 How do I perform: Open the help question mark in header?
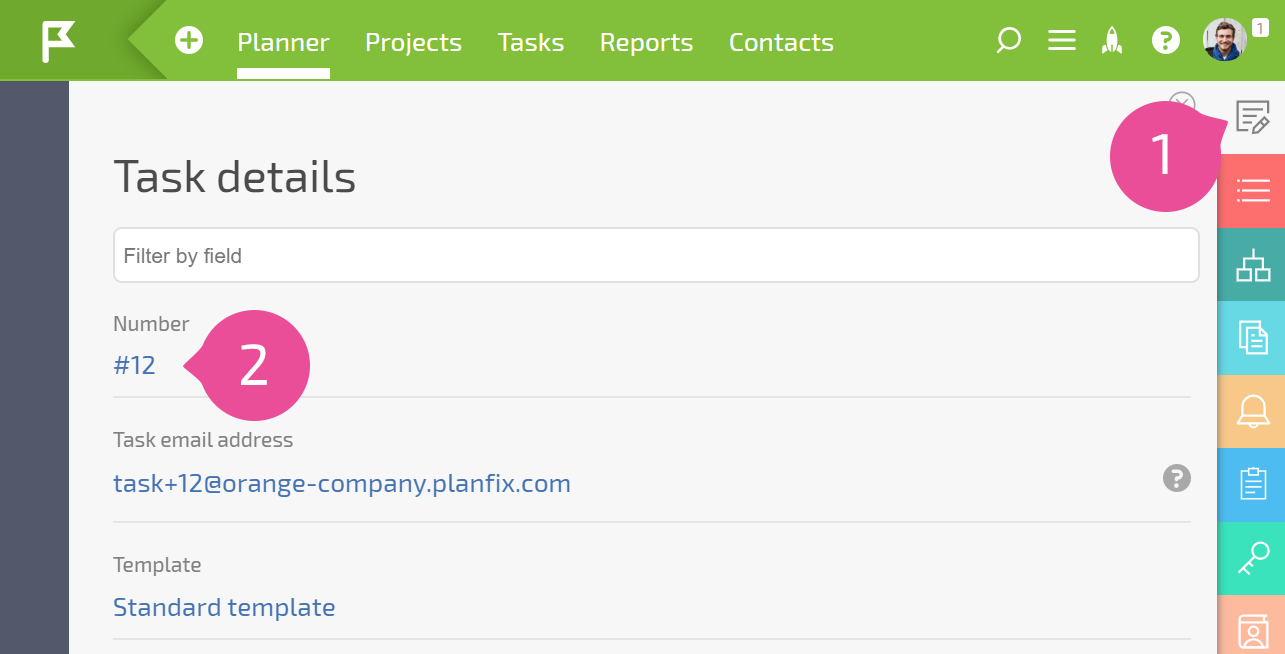(1165, 41)
